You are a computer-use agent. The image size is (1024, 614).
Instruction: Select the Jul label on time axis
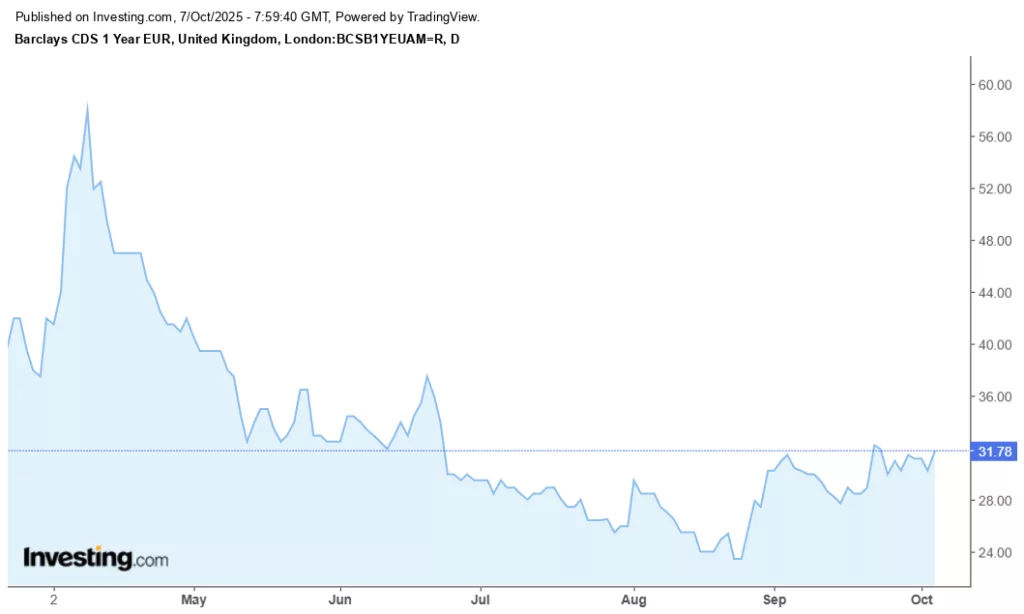pos(480,602)
